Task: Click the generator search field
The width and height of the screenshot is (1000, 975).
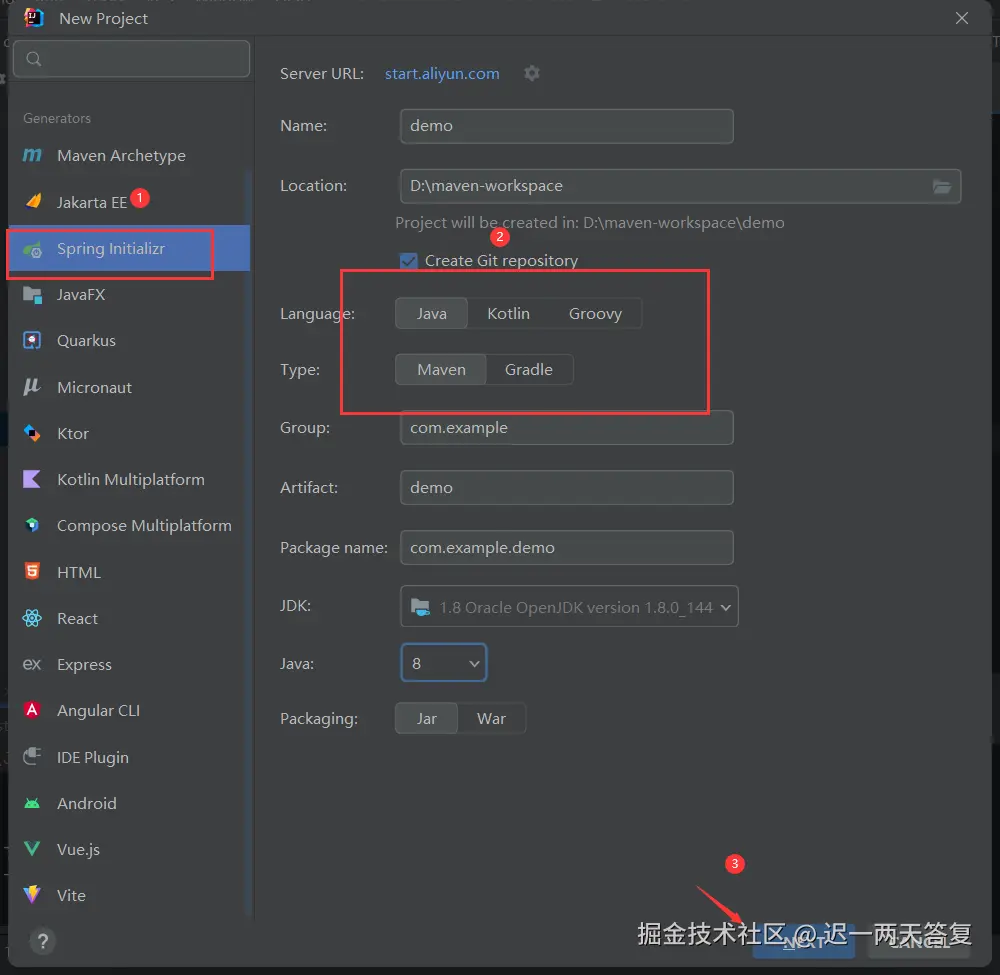Action: (131, 59)
